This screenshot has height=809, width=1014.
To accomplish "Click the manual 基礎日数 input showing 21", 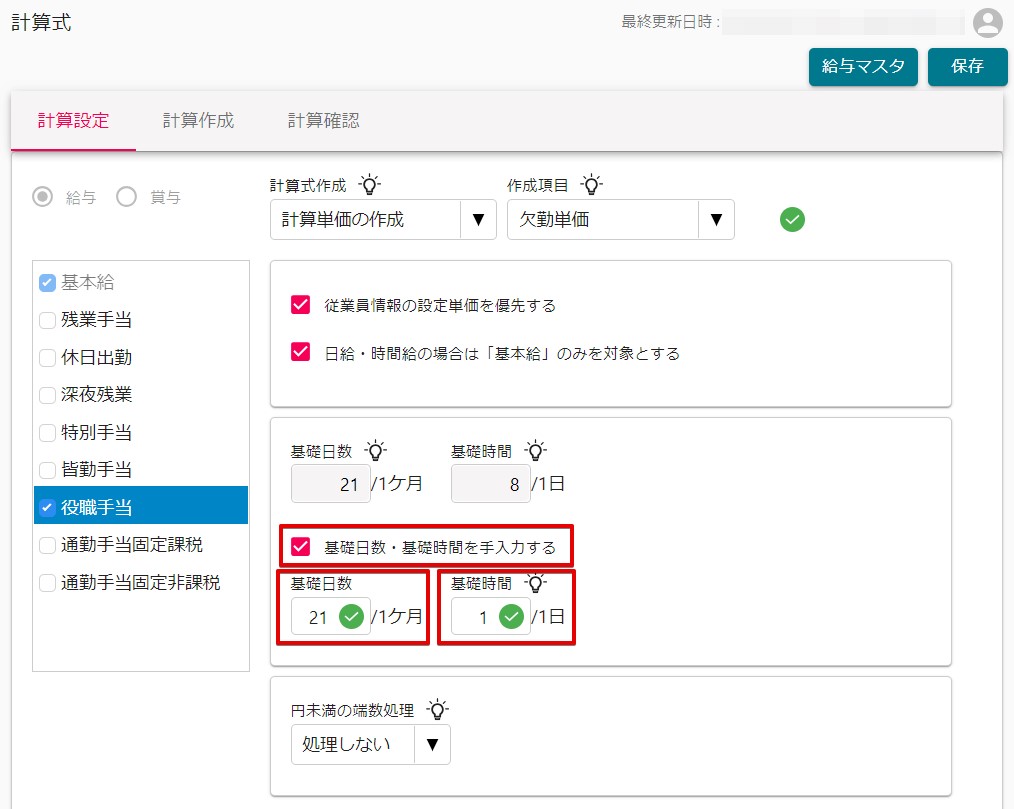I will (x=330, y=616).
